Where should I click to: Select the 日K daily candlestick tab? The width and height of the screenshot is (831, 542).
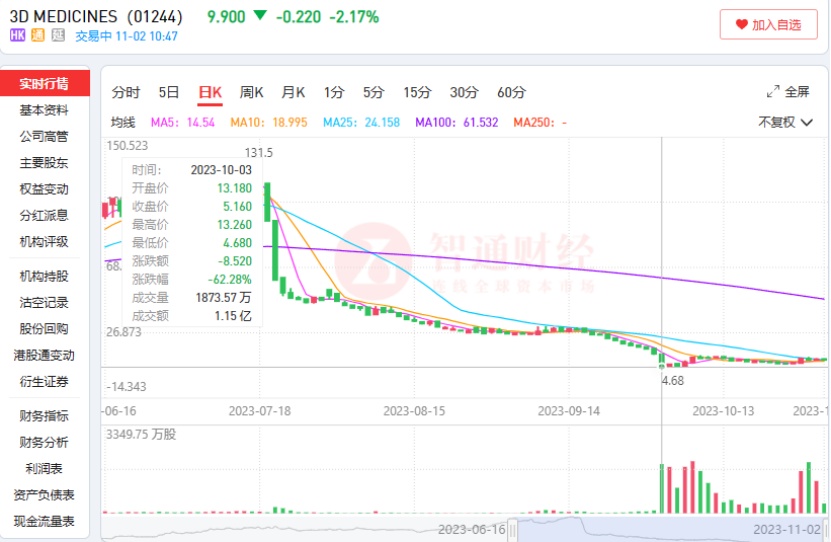(x=210, y=92)
